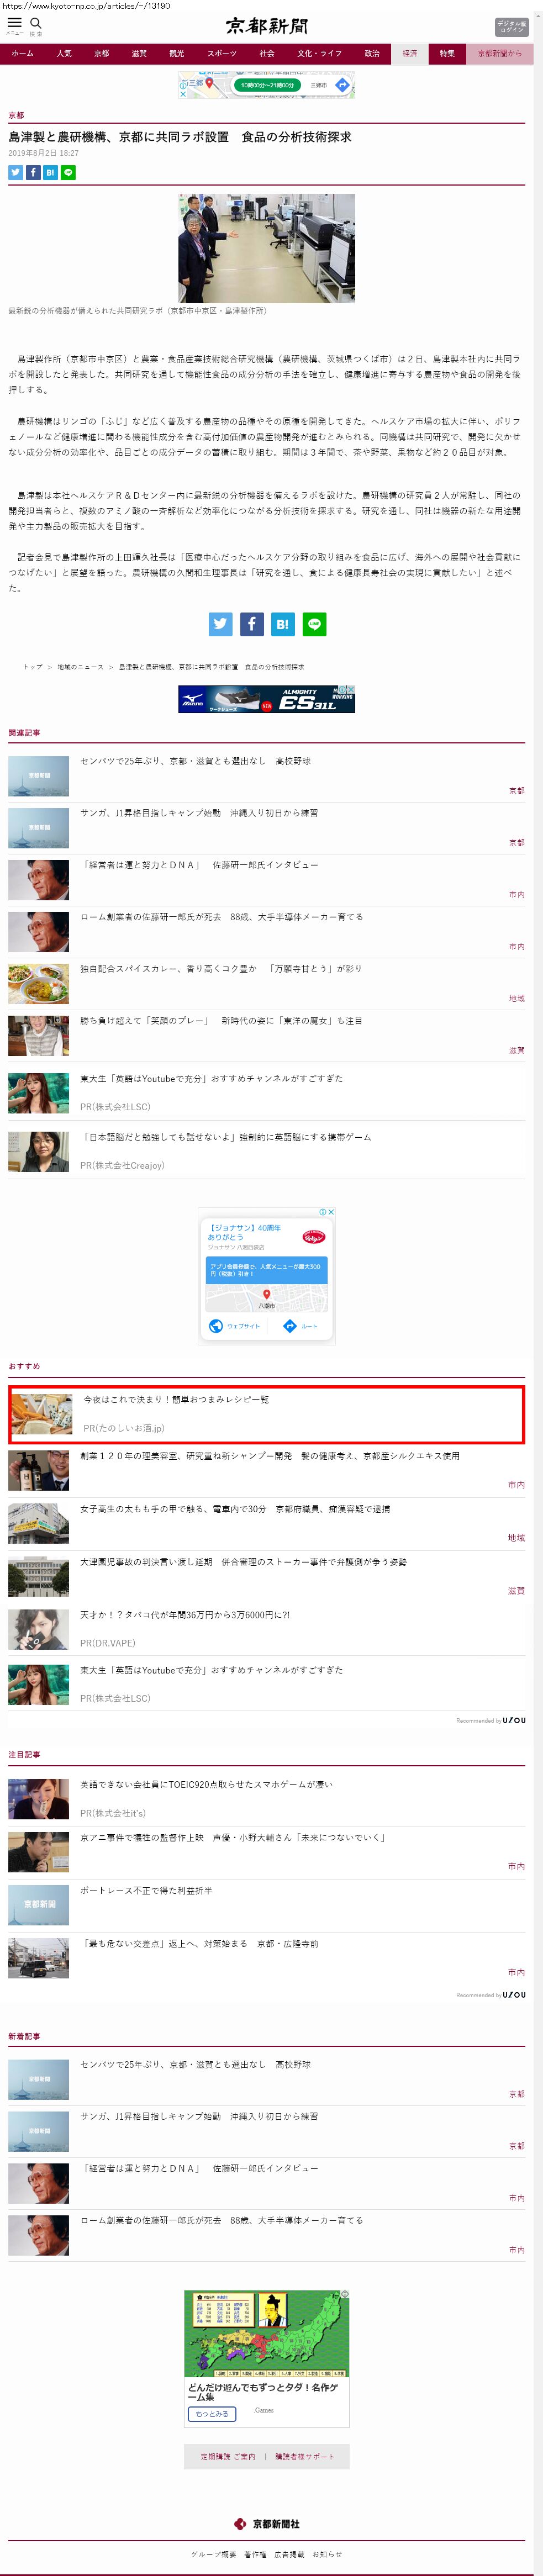Click デジタル版ログイン button
Viewport: 543px width, 2576px height.
pyautogui.click(x=511, y=27)
